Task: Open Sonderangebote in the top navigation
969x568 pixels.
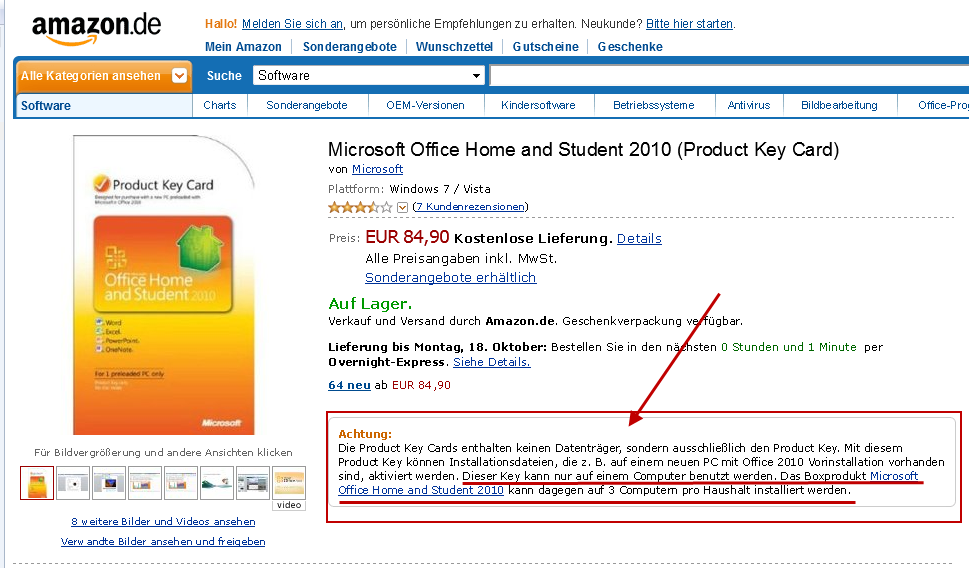Action: click(x=350, y=46)
